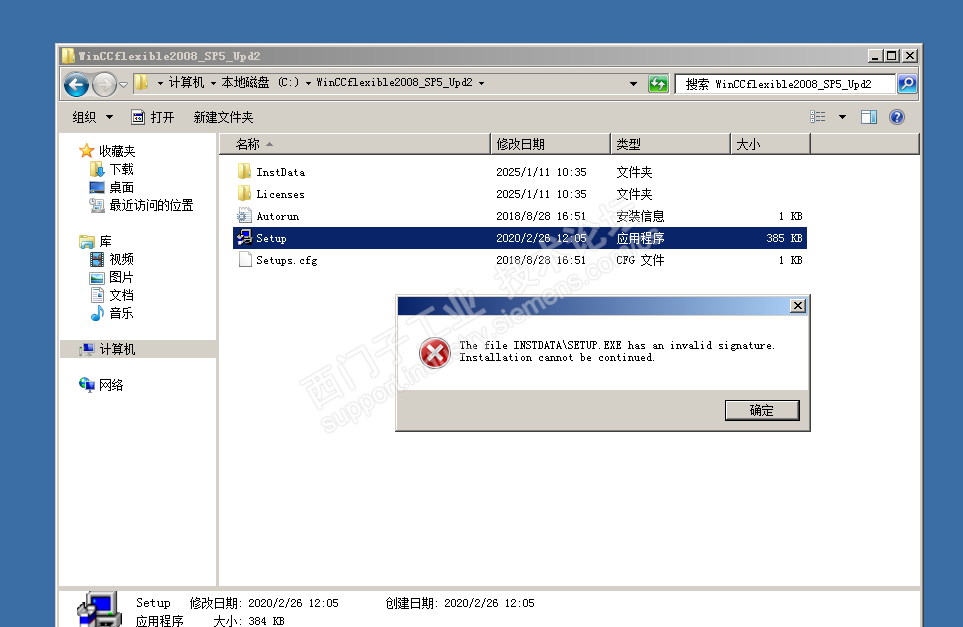This screenshot has width=963, height=627.
Task: Select the Autorun setup info icon
Action: point(244,216)
